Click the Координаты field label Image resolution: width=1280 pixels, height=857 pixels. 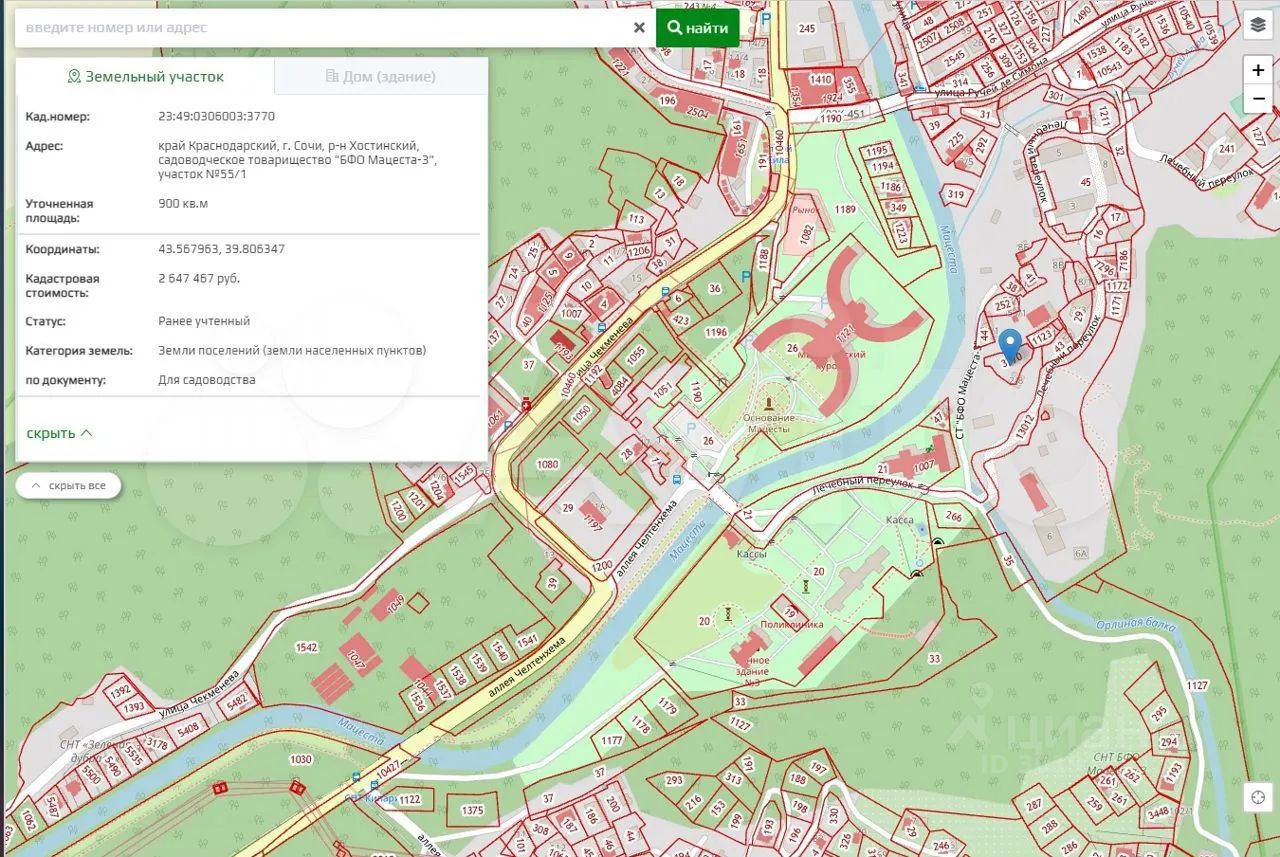click(62, 249)
